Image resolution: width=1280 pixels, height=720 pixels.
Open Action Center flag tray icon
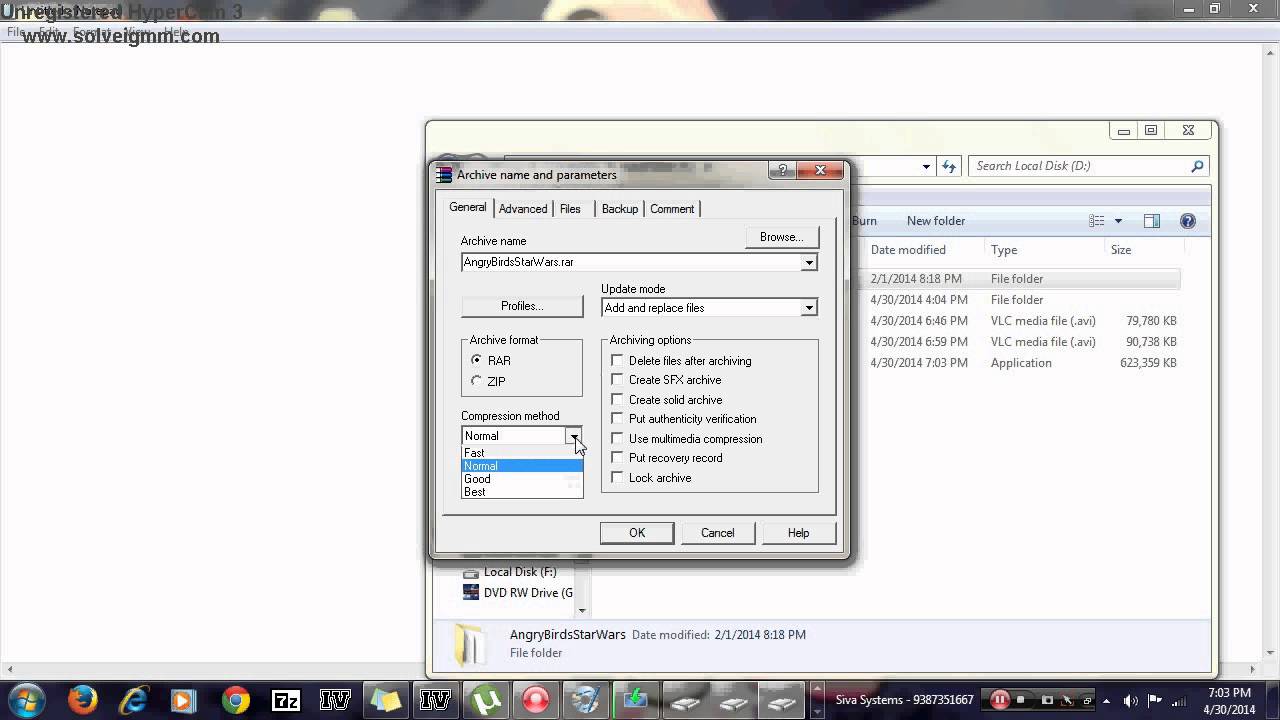click(1155, 700)
